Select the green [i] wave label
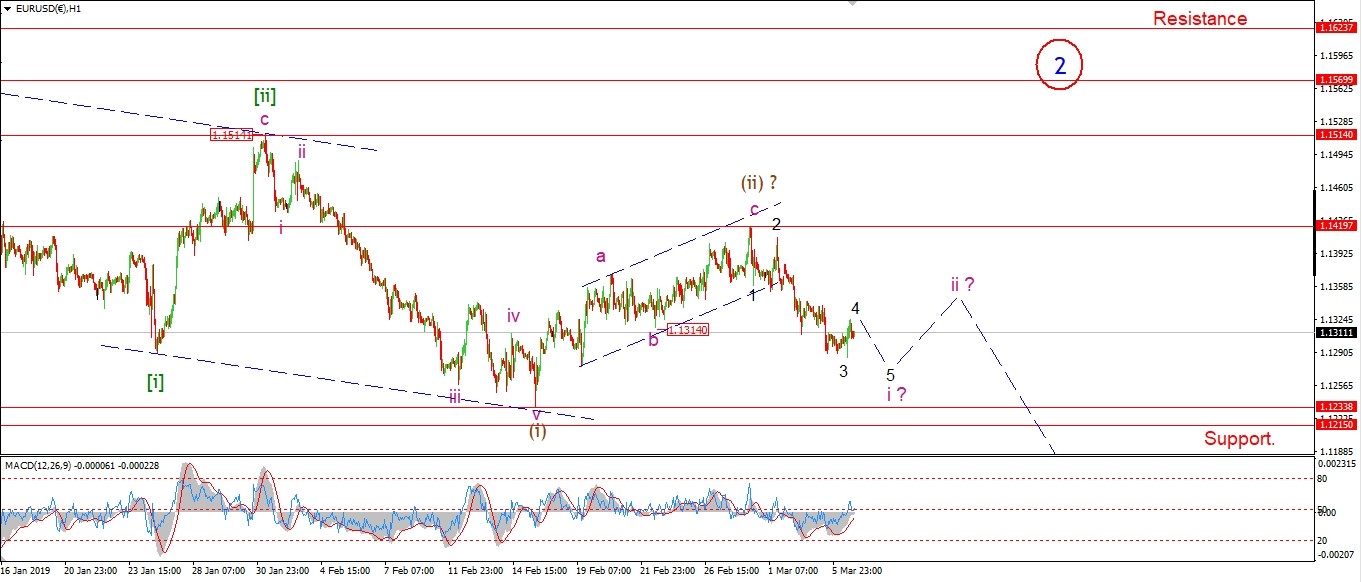This screenshot has height=582, width=1362. point(156,381)
